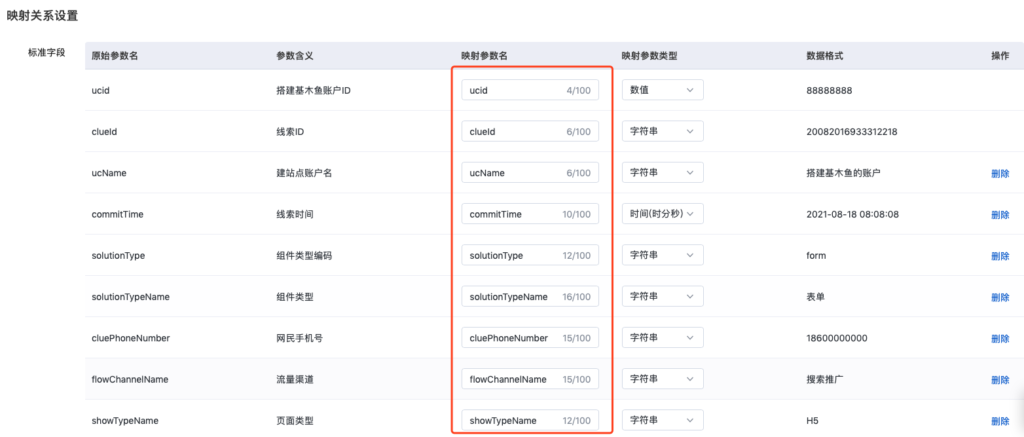Viewport: 1024px width, 437px height.
Task: Remove the flowChannelName row via 删除
Action: pos(999,380)
